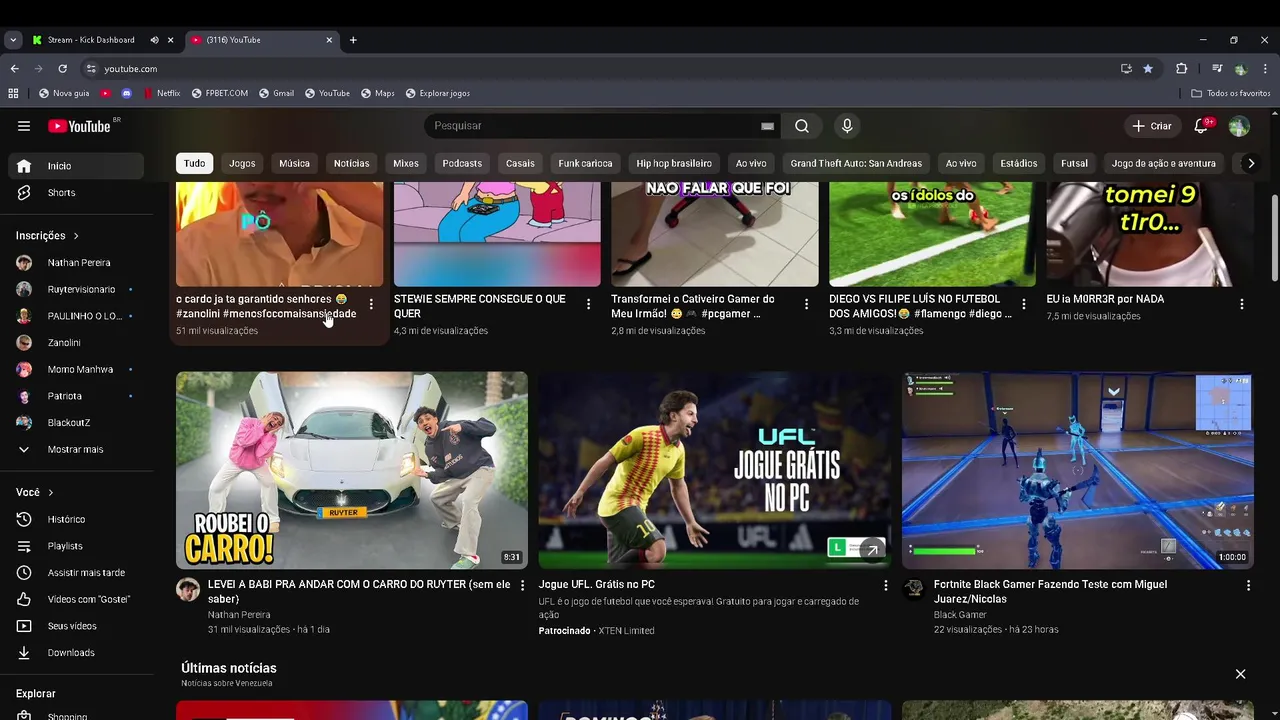The height and width of the screenshot is (720, 1280).
Task: Open FPBET.COM bookmark
Action: click(219, 93)
